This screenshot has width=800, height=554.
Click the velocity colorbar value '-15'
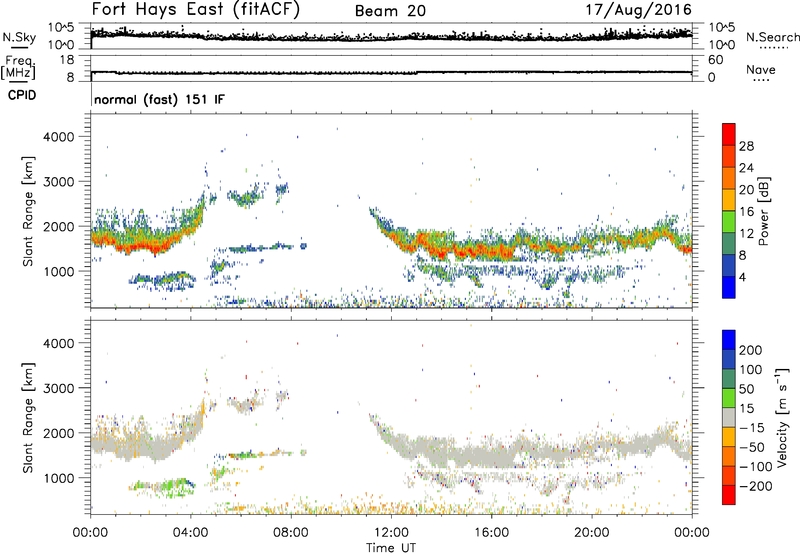(x=752, y=428)
